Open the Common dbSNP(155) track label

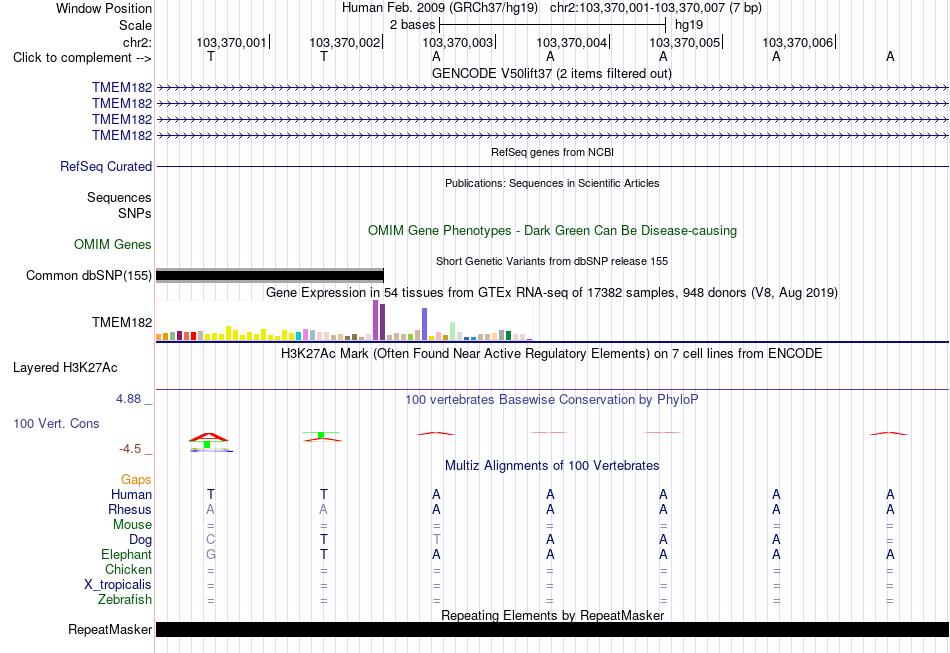89,276
